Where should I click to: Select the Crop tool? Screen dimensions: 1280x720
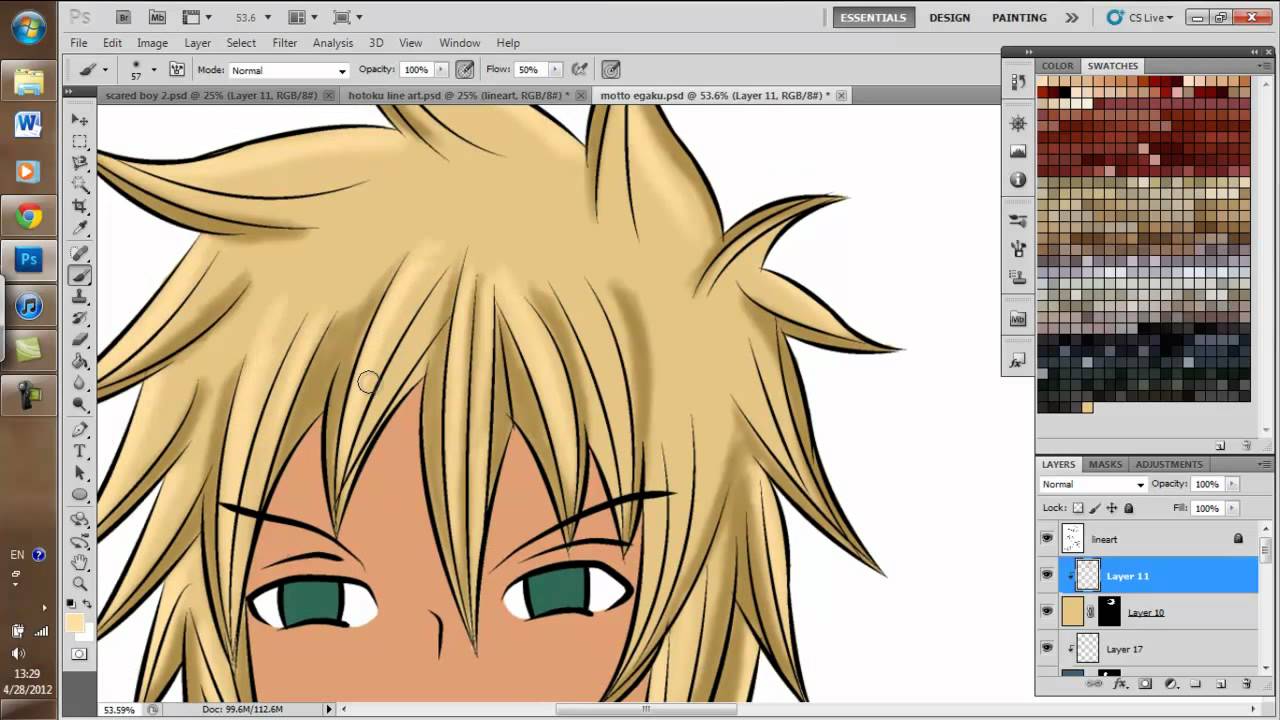coord(80,206)
